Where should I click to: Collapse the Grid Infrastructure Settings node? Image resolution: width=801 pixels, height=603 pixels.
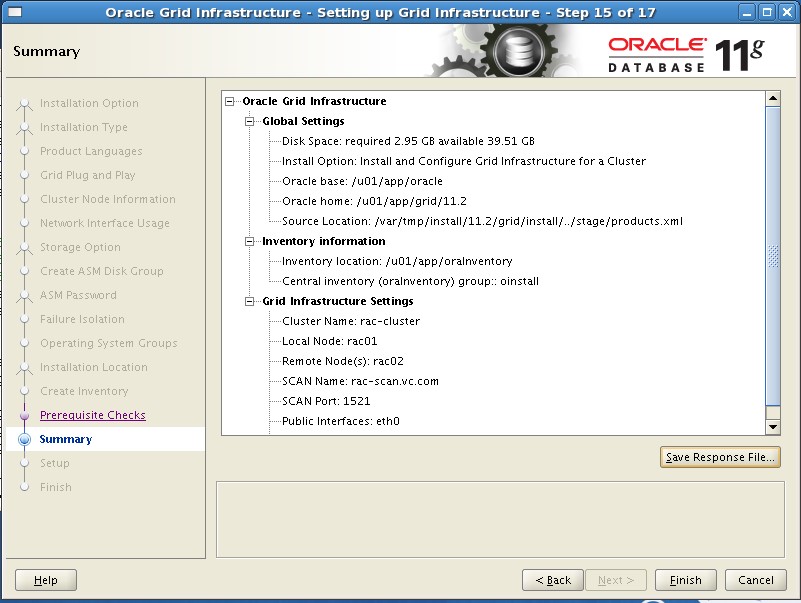(x=249, y=302)
